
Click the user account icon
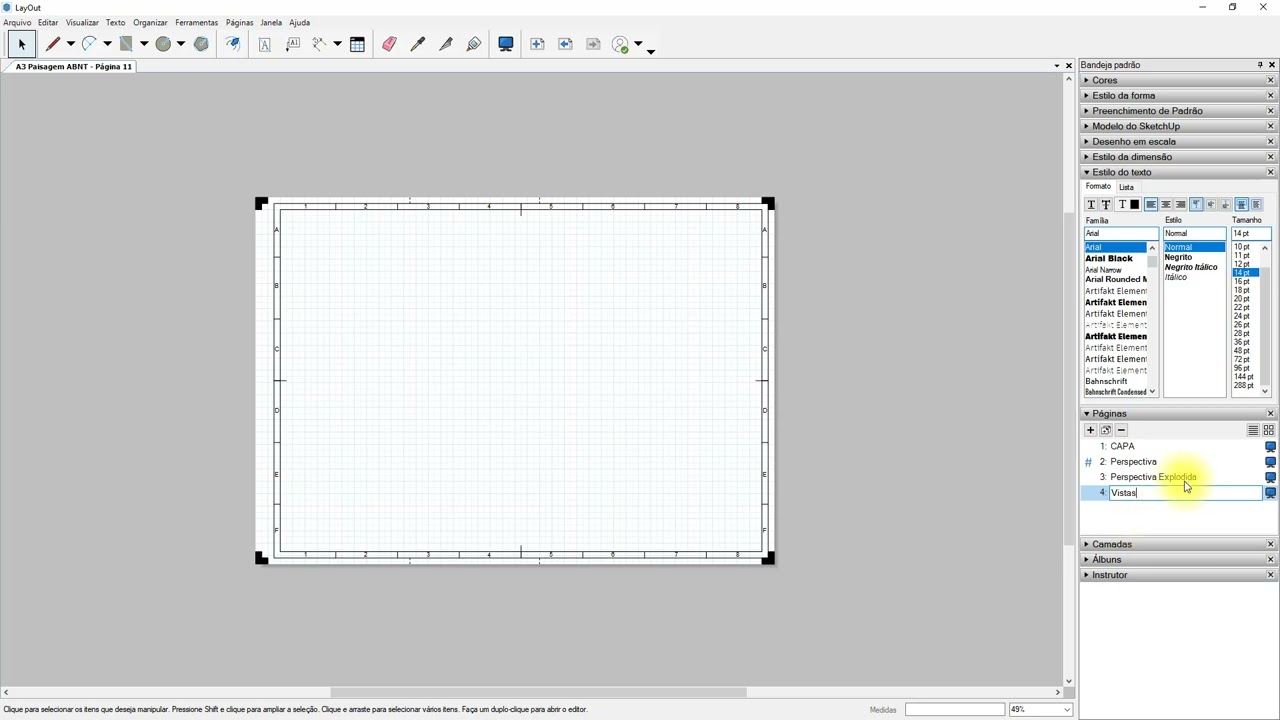(621, 44)
